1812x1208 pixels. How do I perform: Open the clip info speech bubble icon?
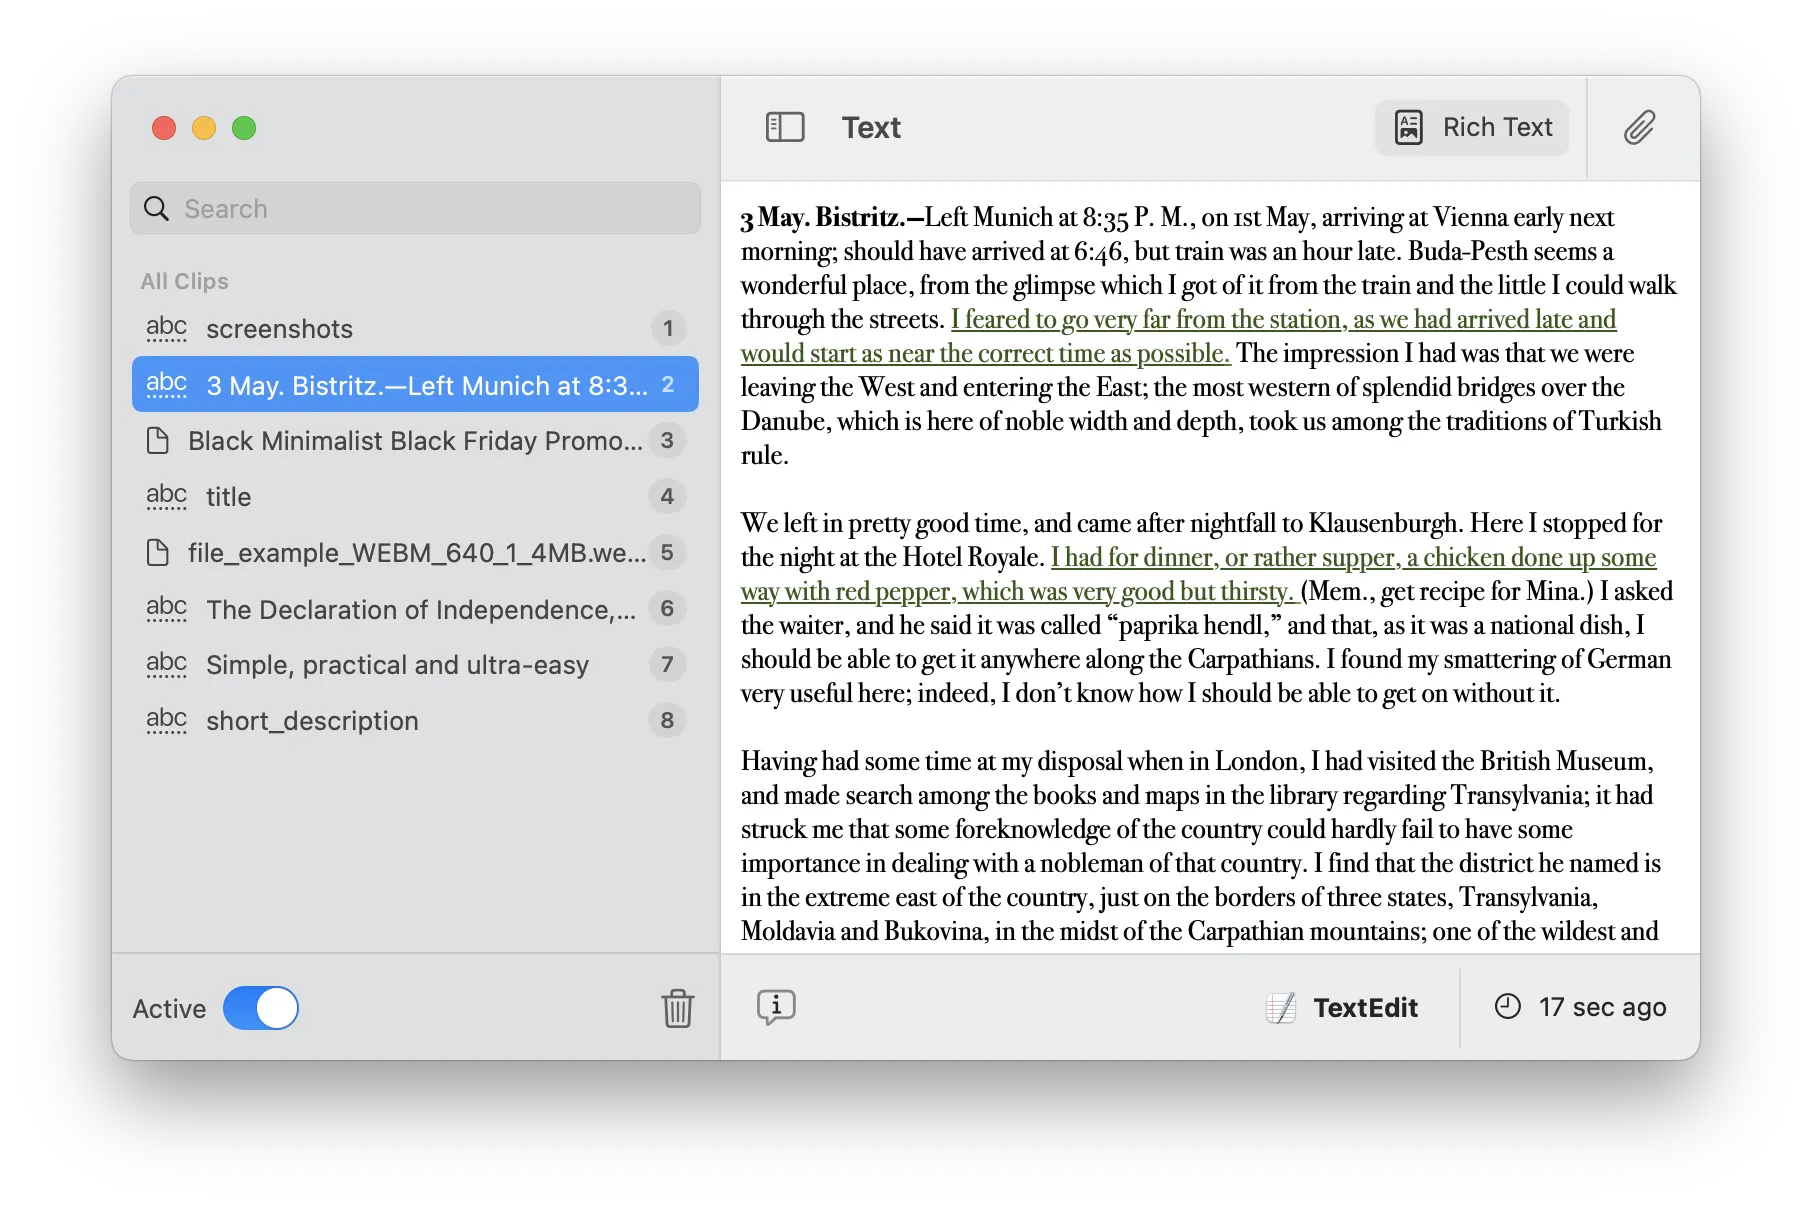pos(776,1007)
